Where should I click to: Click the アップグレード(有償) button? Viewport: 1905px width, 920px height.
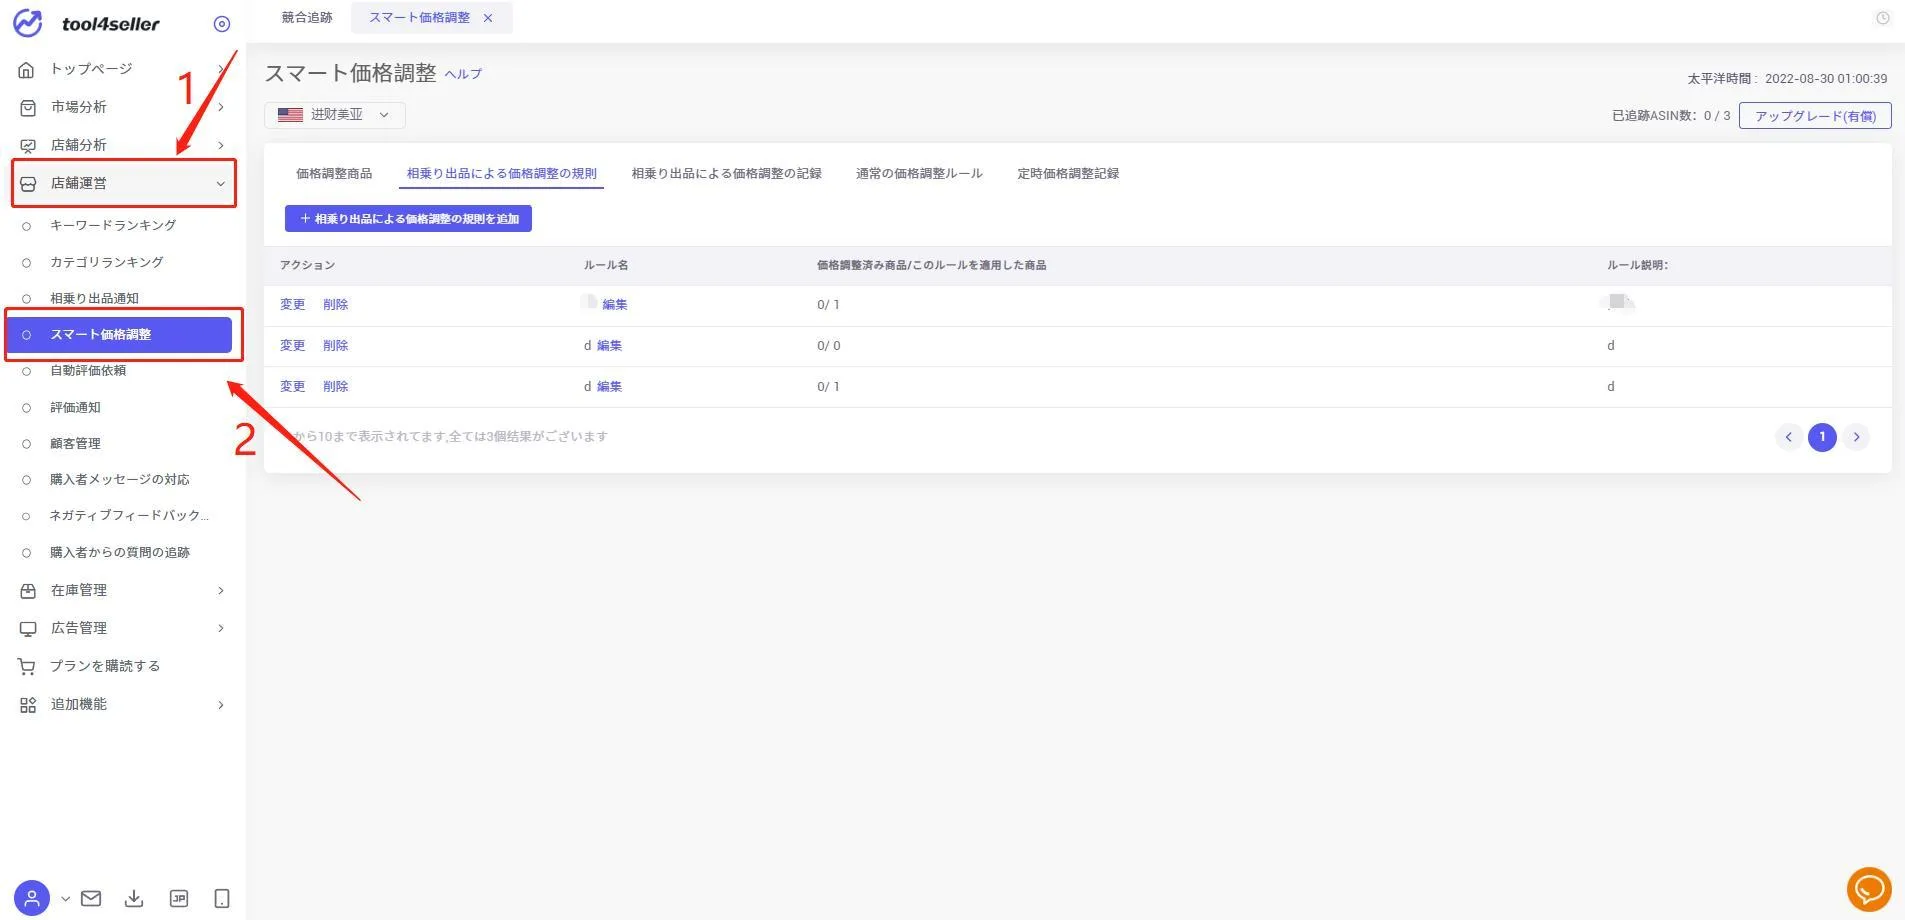tap(1815, 116)
